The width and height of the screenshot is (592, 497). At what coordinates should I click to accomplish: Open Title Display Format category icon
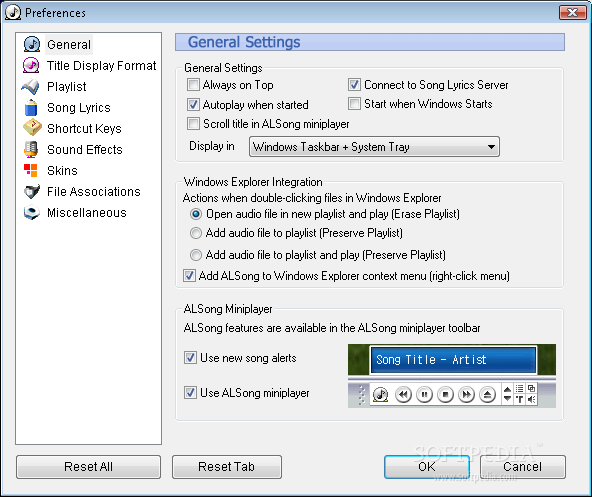31,65
